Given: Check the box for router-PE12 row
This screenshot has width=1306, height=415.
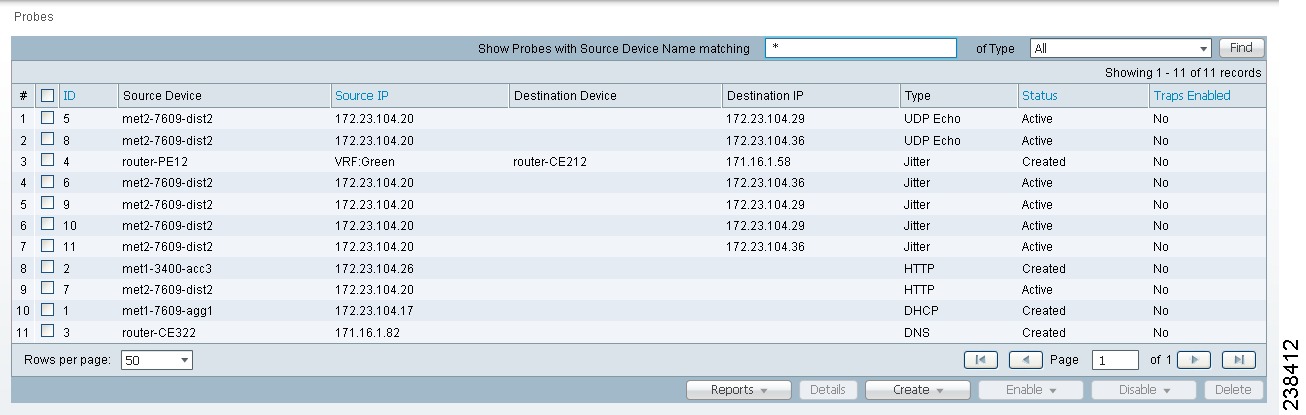Looking at the screenshot, I should click(47, 160).
